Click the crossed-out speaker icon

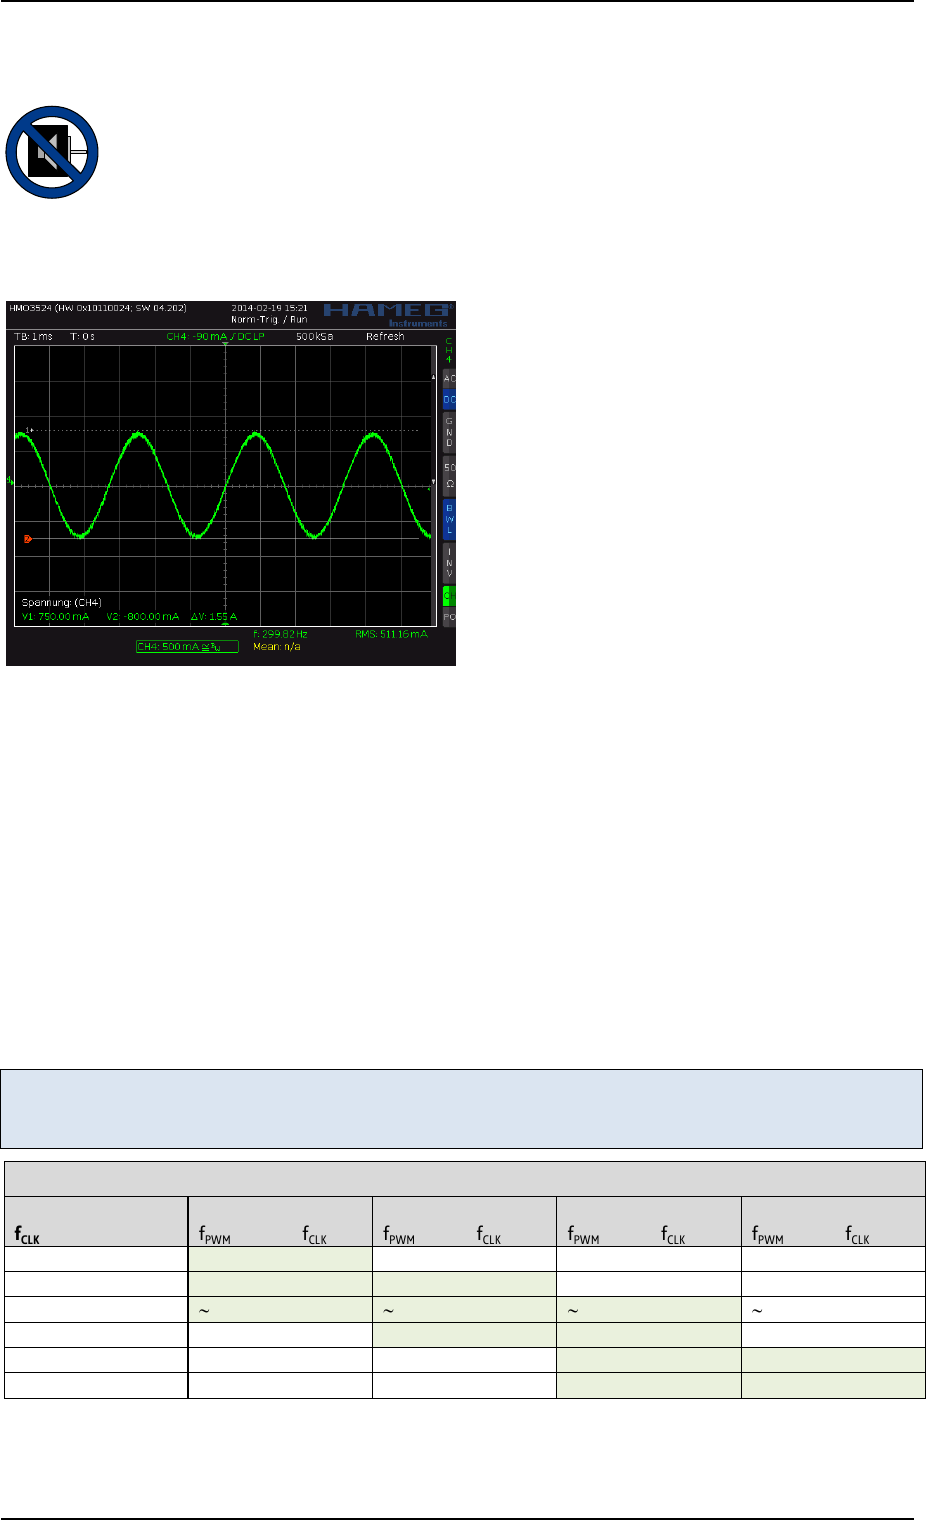pyautogui.click(x=52, y=152)
